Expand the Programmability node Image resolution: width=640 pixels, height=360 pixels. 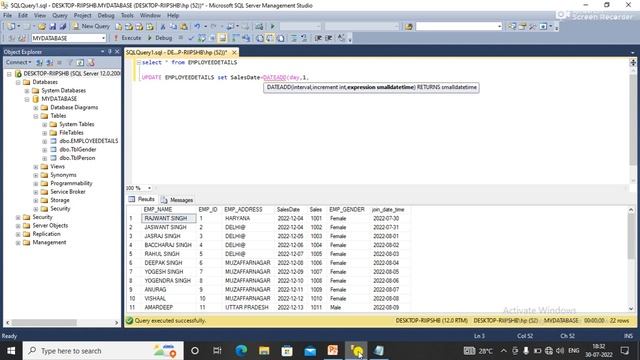point(36,184)
